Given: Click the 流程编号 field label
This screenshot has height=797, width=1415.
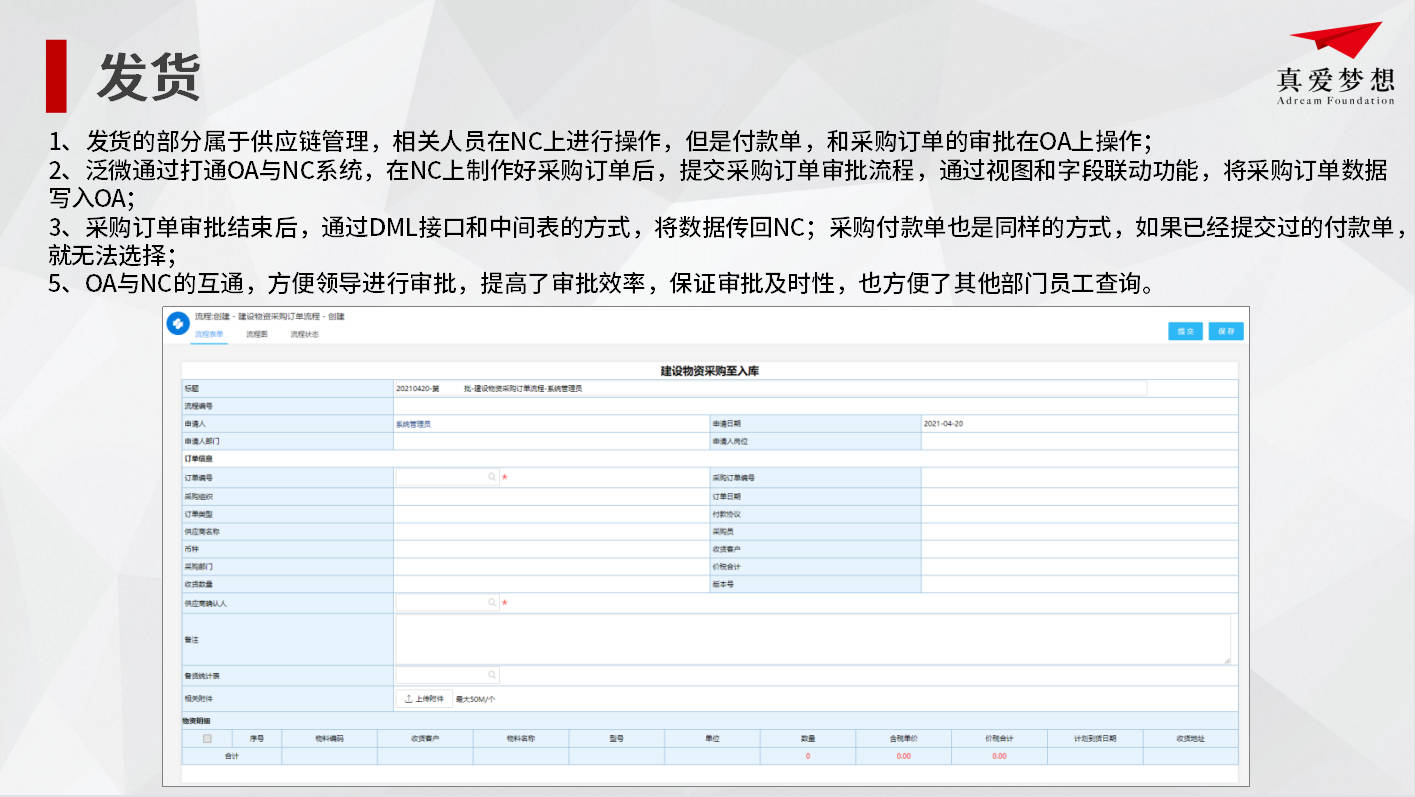Looking at the screenshot, I should 198,406.
